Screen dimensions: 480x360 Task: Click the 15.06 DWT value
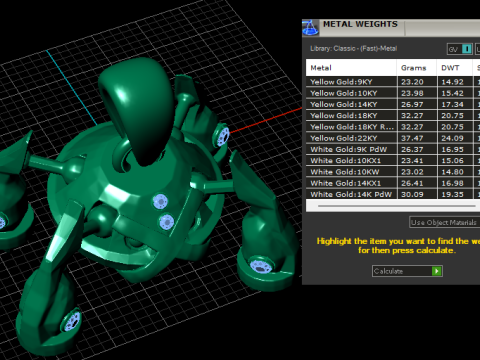pyautogui.click(x=452, y=161)
